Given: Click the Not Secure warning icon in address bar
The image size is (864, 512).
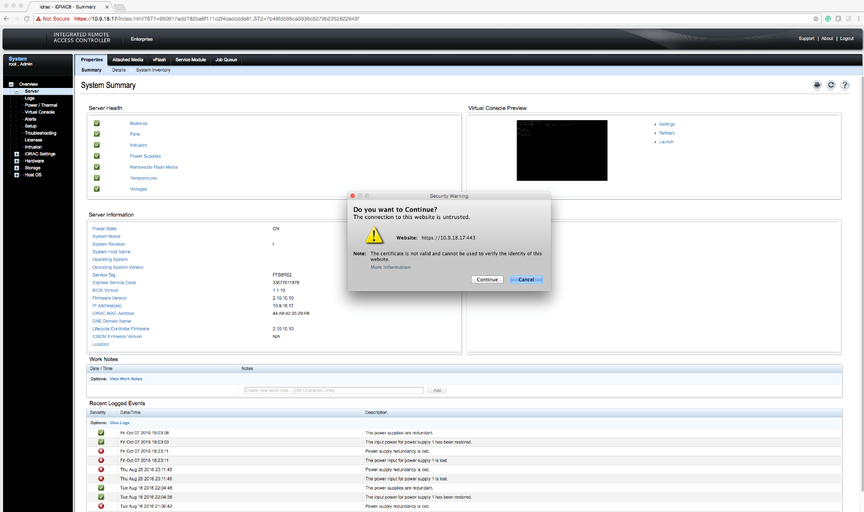Looking at the screenshot, I should point(37,18).
